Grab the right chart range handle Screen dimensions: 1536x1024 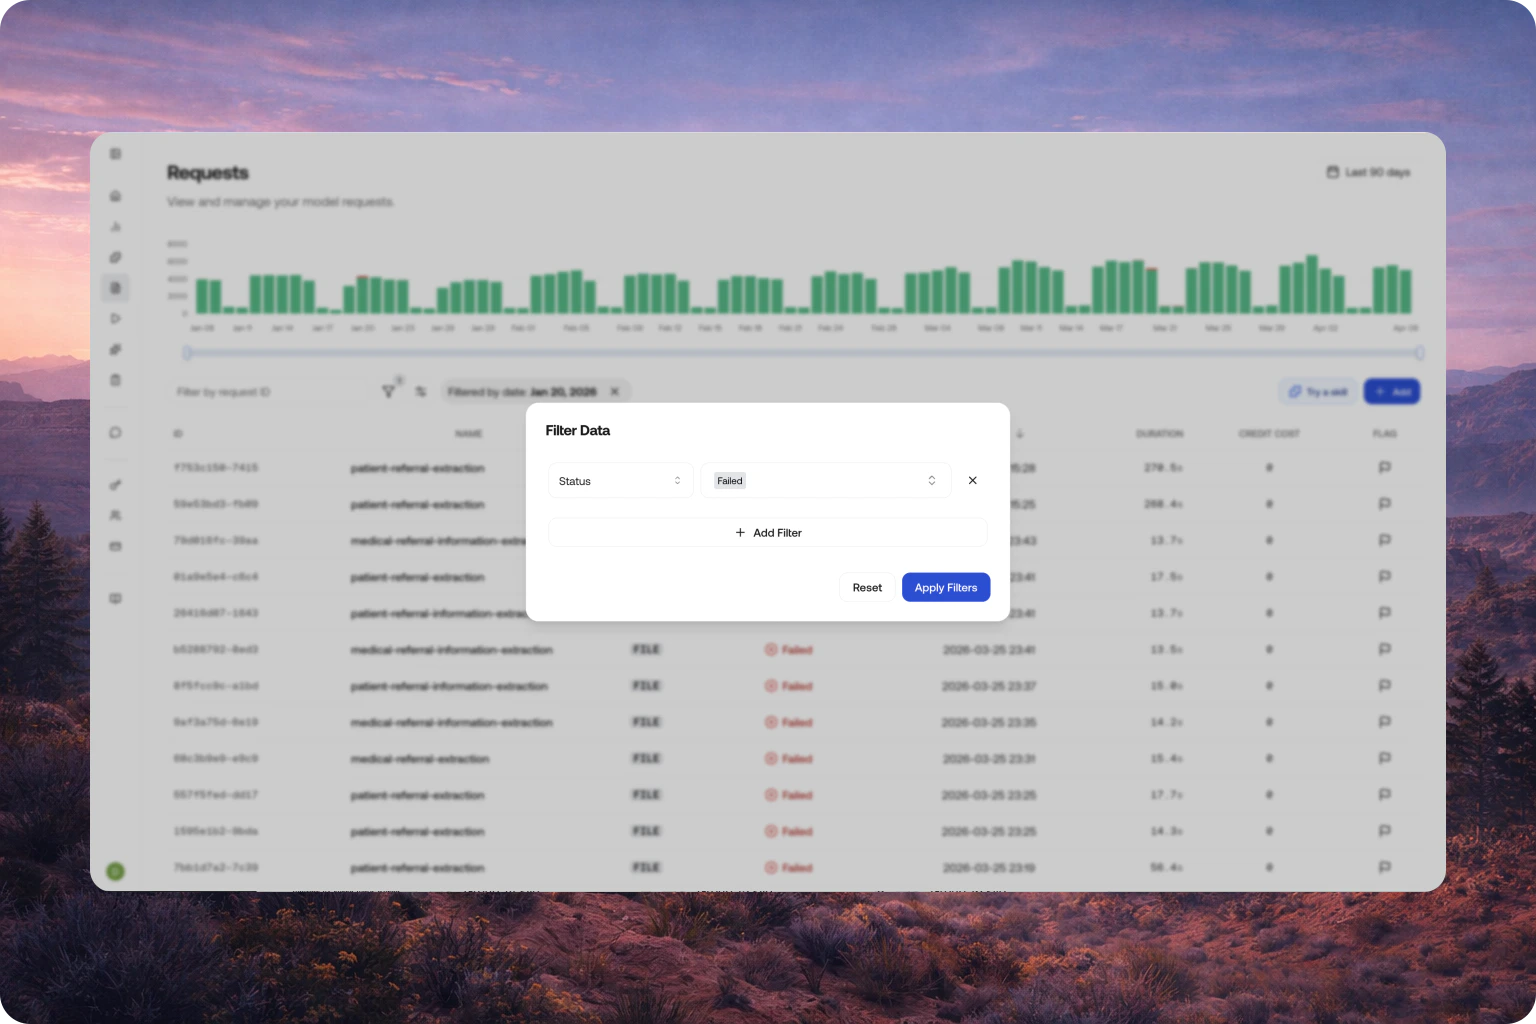pyautogui.click(x=1419, y=353)
